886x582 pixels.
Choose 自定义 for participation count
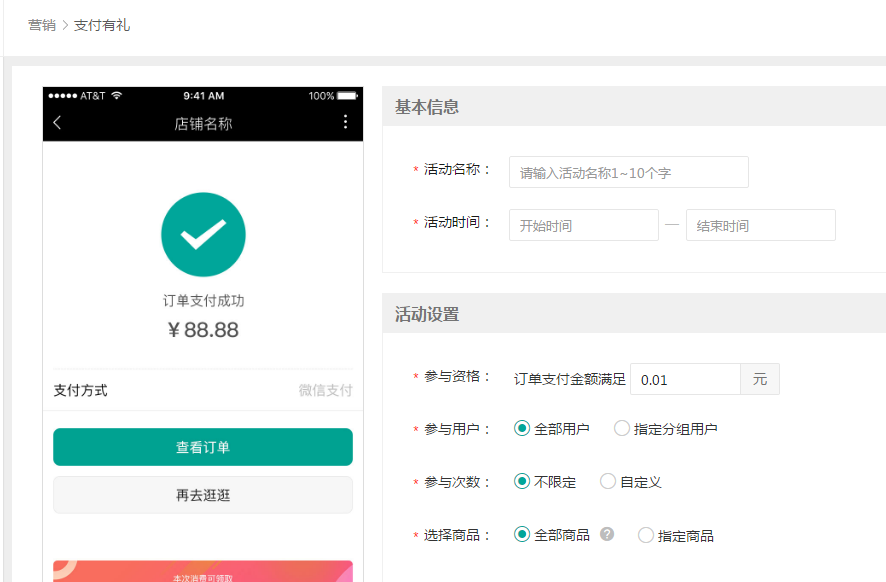[x=608, y=482]
